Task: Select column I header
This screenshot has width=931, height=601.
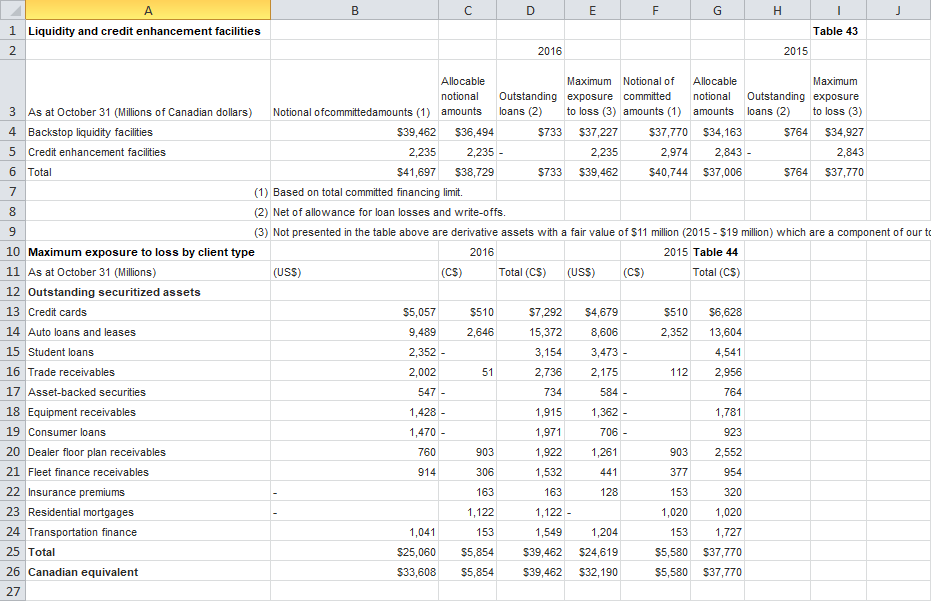Action: click(x=838, y=10)
